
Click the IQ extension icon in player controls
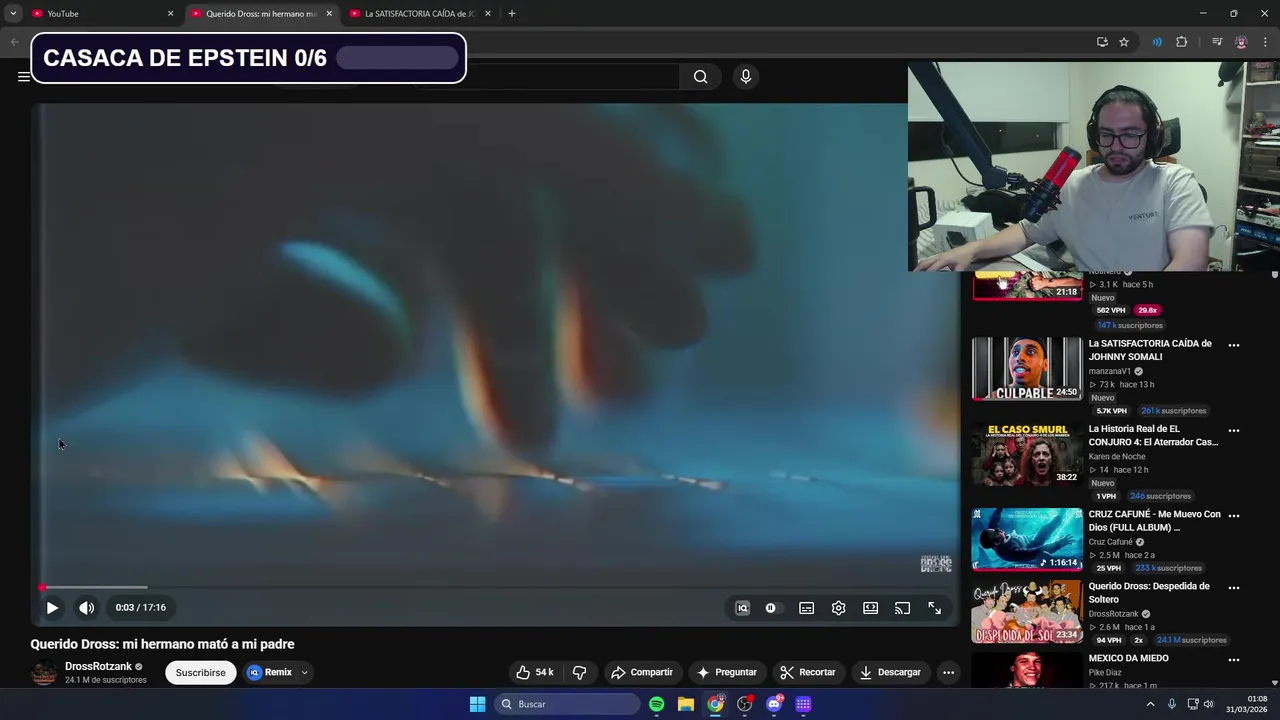[742, 608]
